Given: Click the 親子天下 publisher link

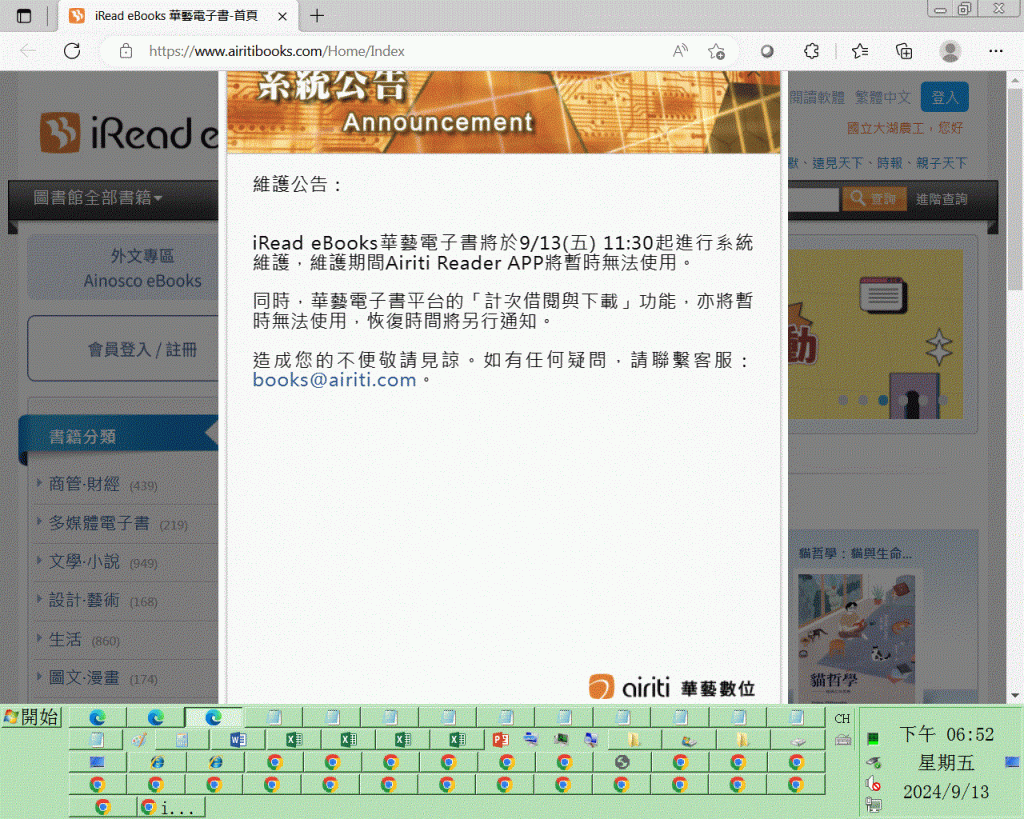Looking at the screenshot, I should [x=941, y=163].
